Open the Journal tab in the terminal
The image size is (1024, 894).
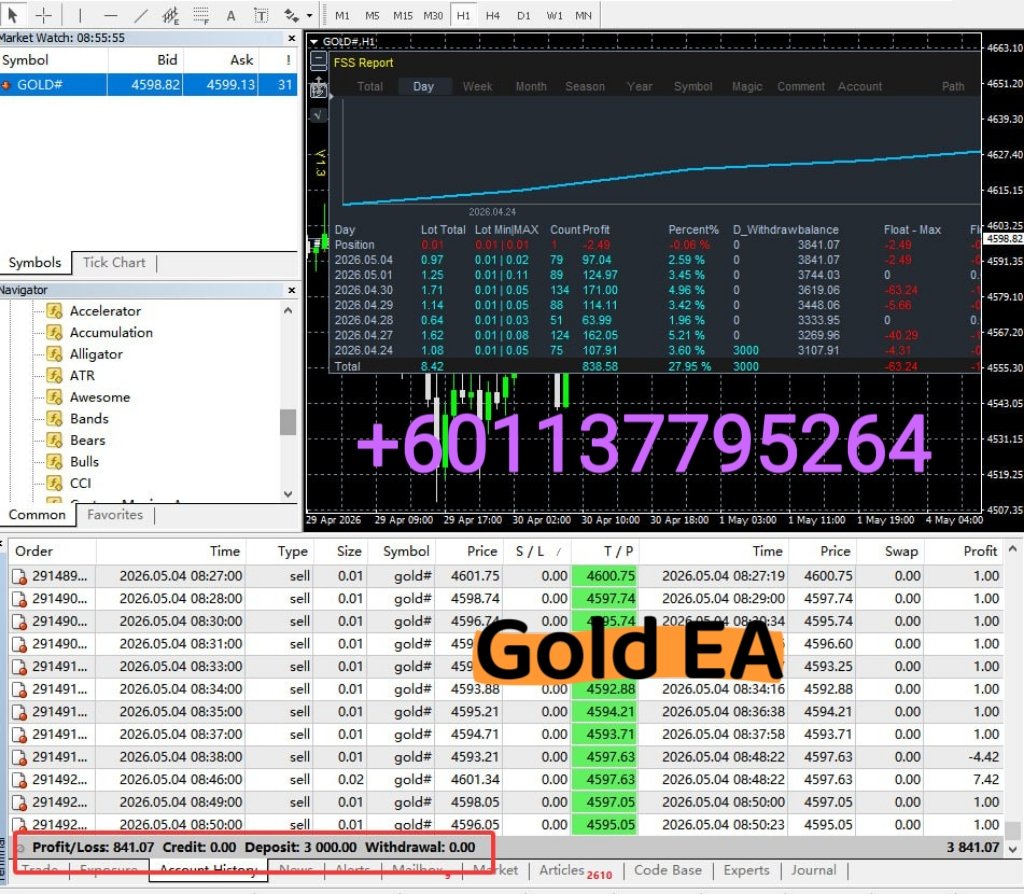(x=813, y=870)
